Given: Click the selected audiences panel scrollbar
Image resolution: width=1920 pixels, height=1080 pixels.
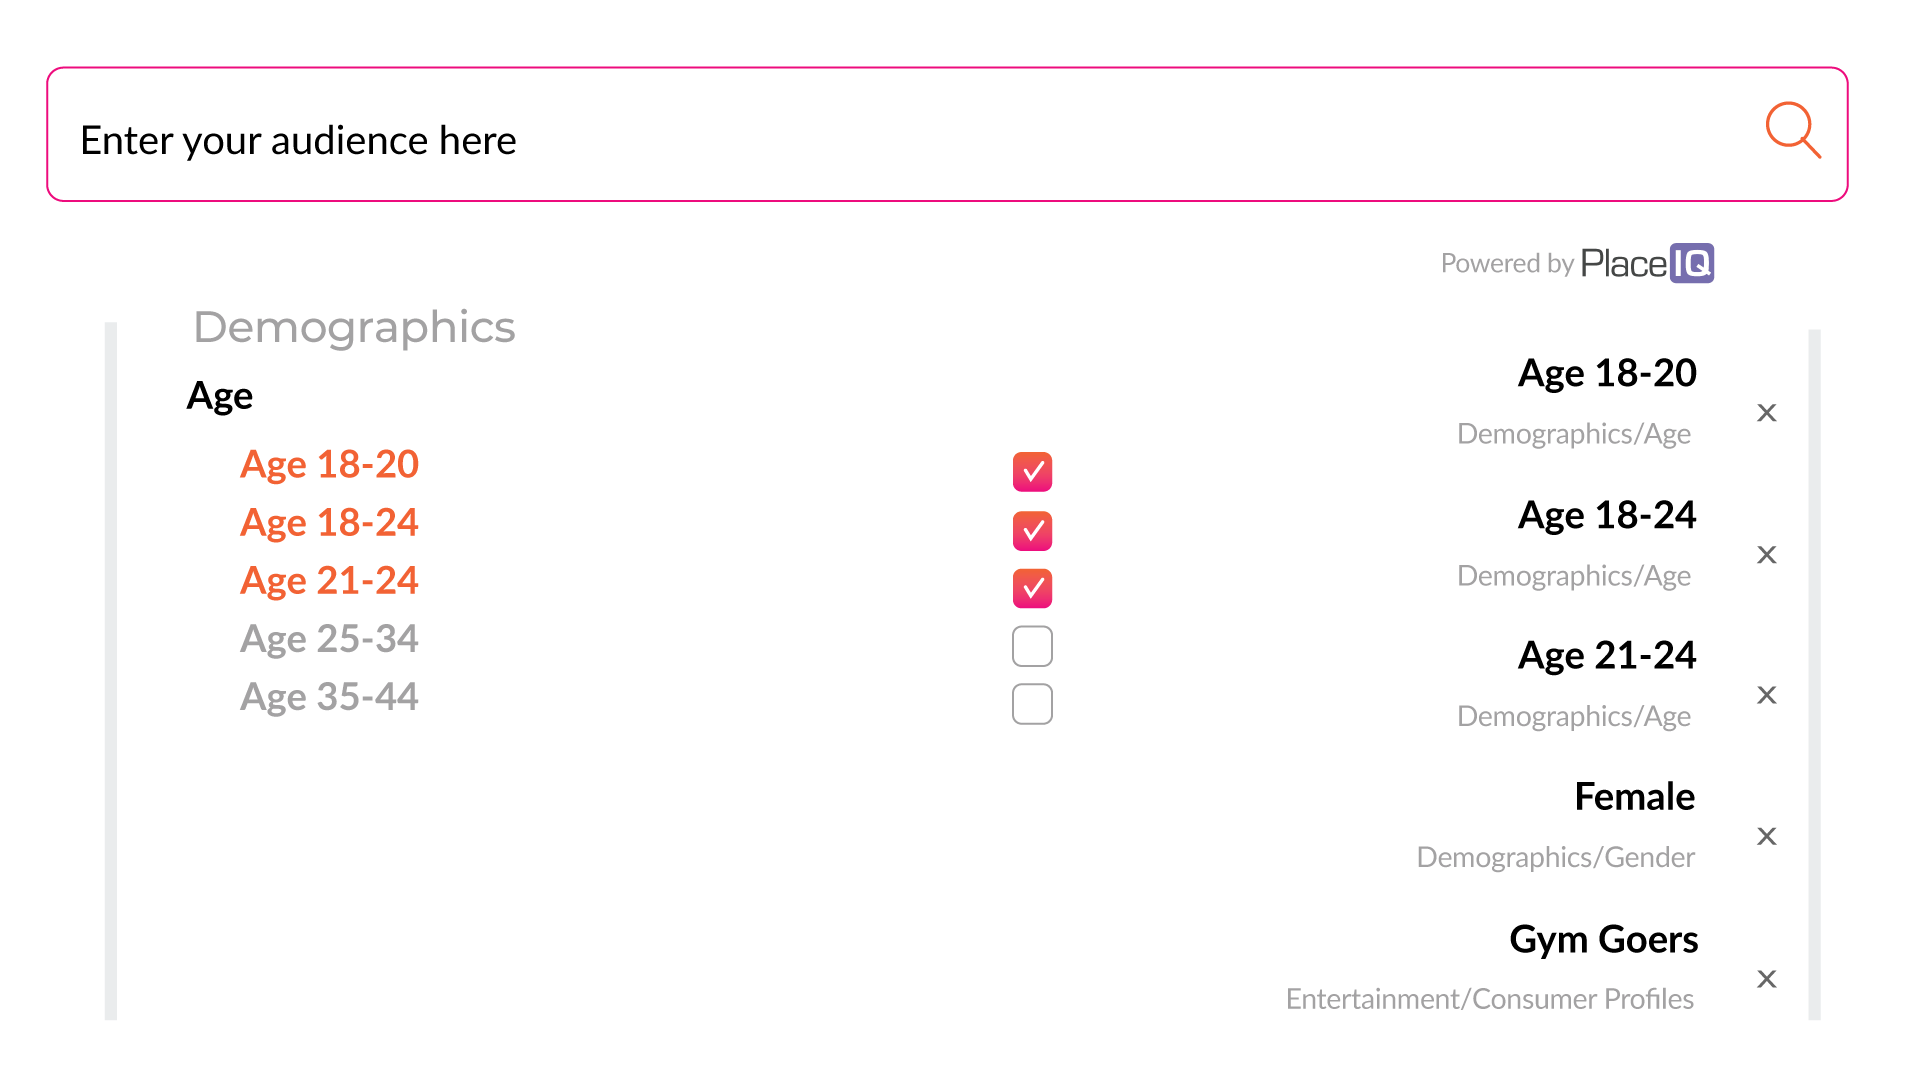Looking at the screenshot, I should coord(1814,675).
